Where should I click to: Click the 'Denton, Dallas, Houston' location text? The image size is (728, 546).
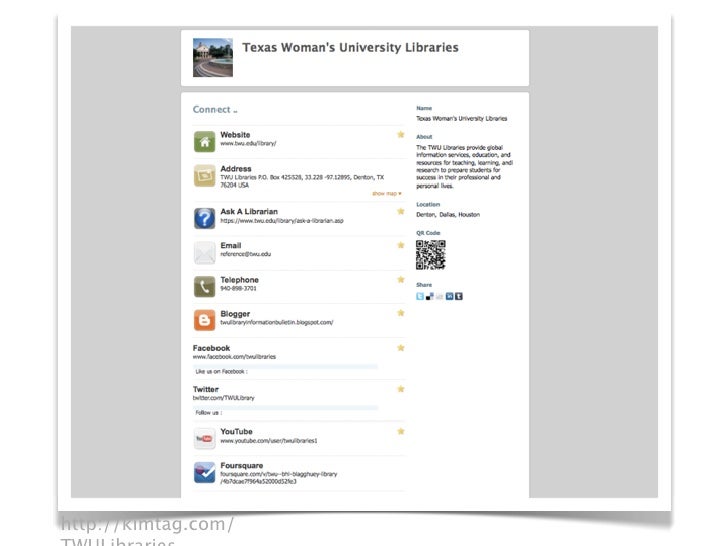coord(448,214)
